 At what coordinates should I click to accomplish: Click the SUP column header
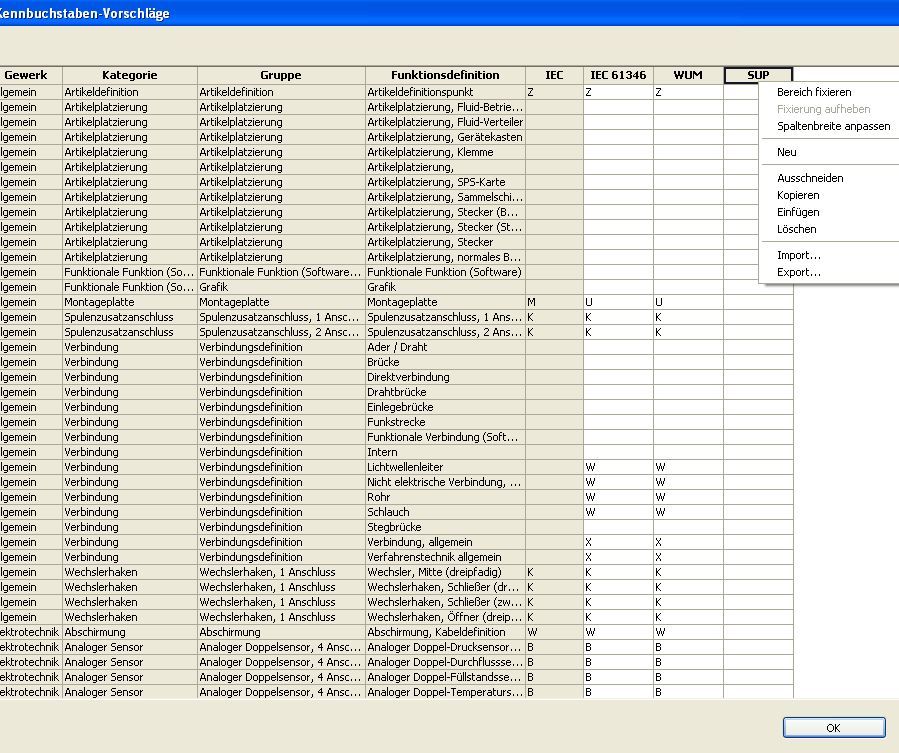point(758,75)
